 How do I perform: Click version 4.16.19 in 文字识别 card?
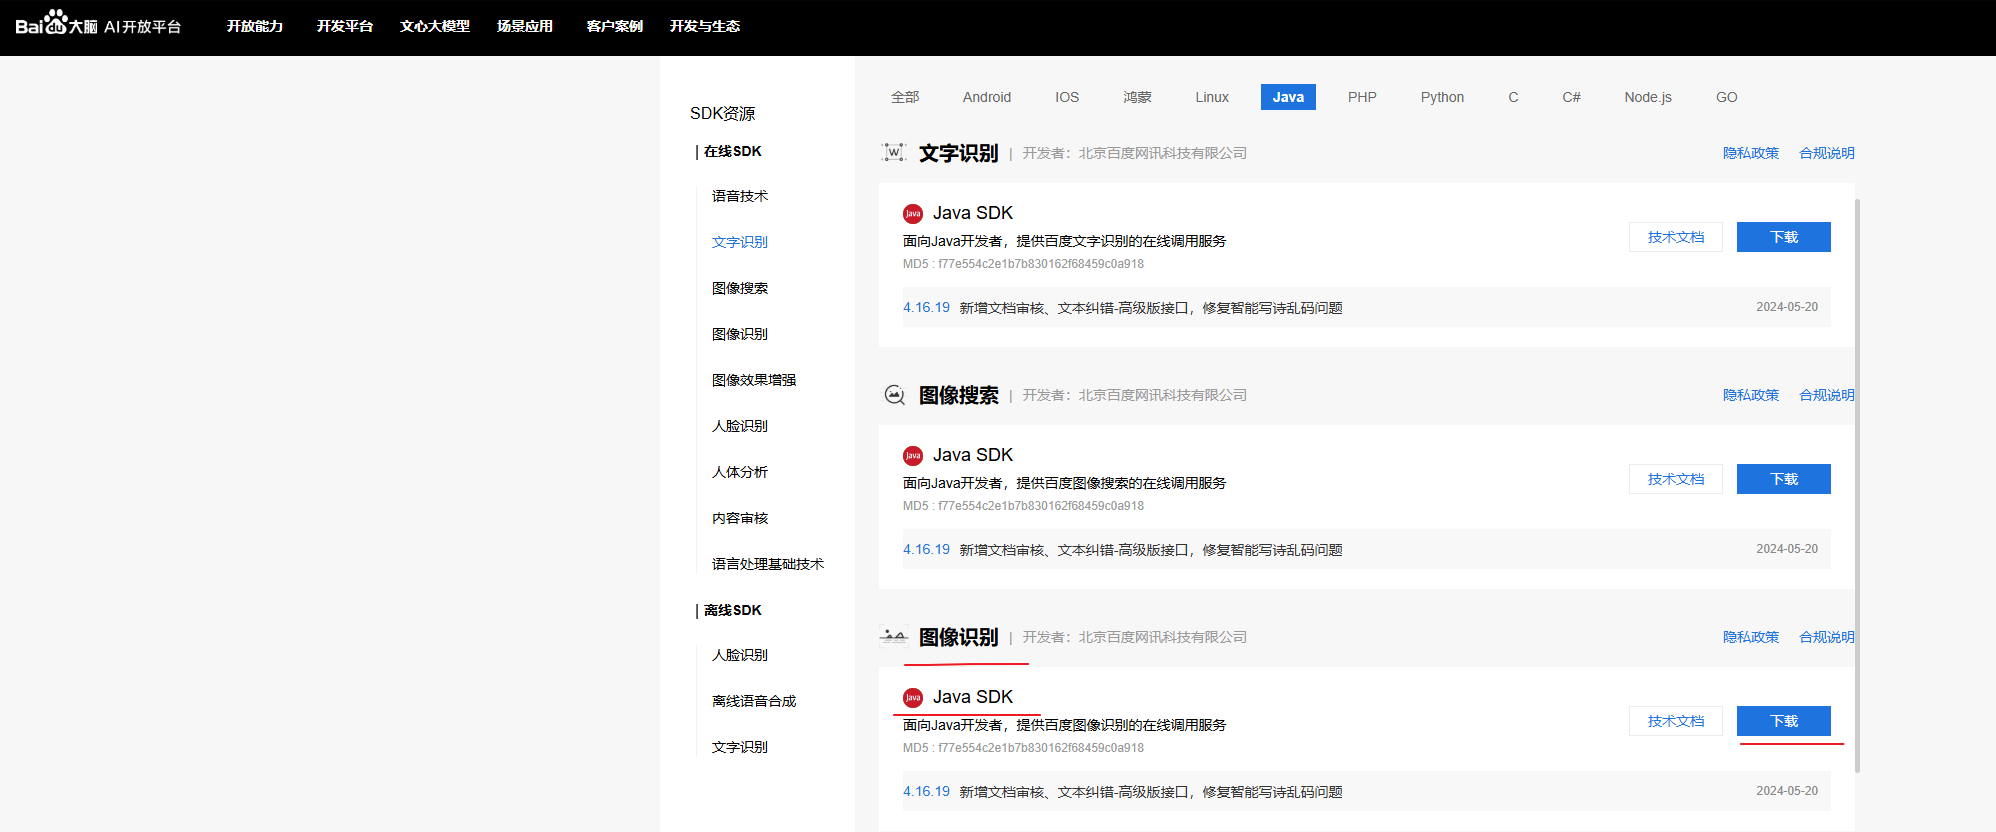pos(926,307)
